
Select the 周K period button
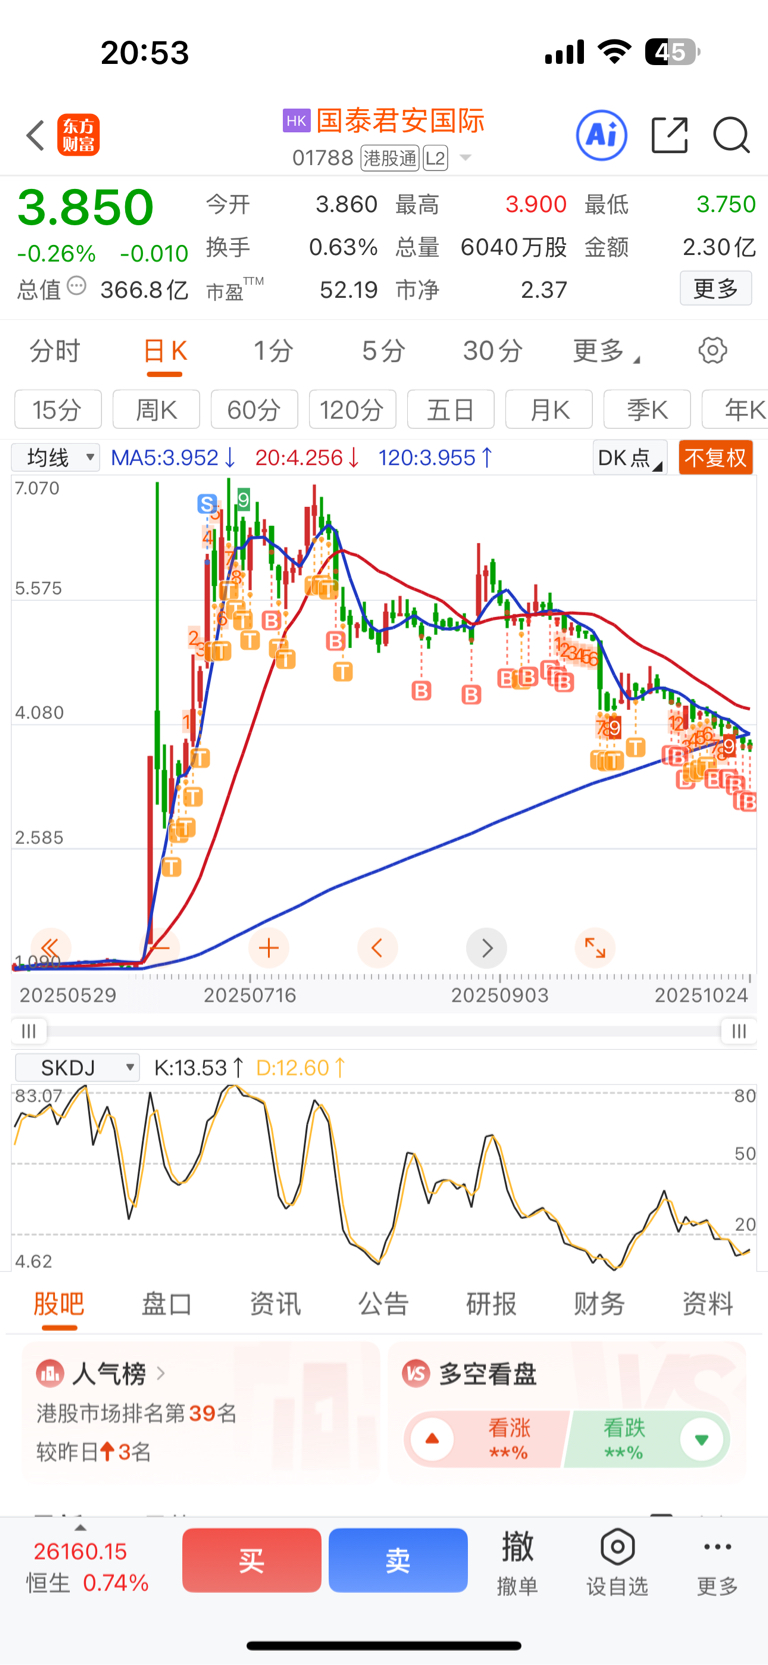[156, 410]
